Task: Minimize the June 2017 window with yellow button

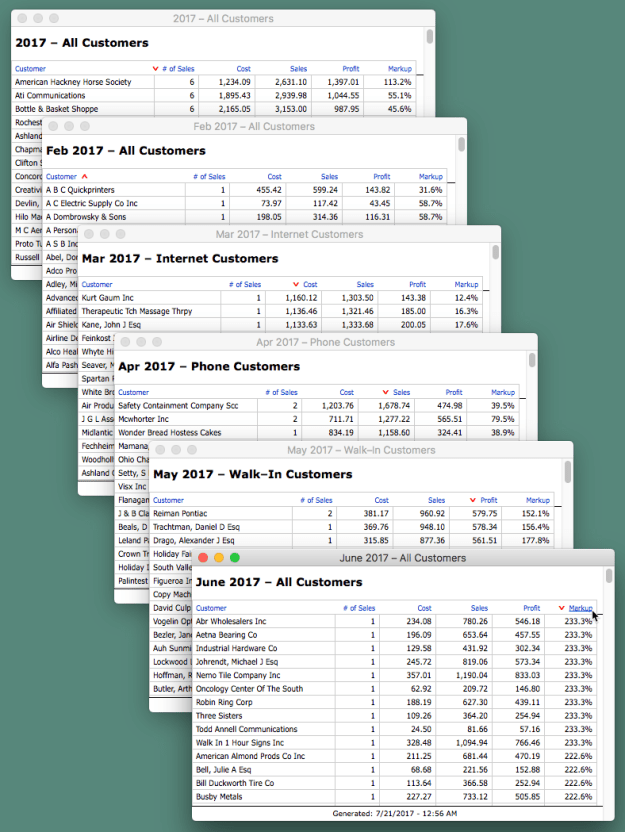Action: [x=219, y=558]
